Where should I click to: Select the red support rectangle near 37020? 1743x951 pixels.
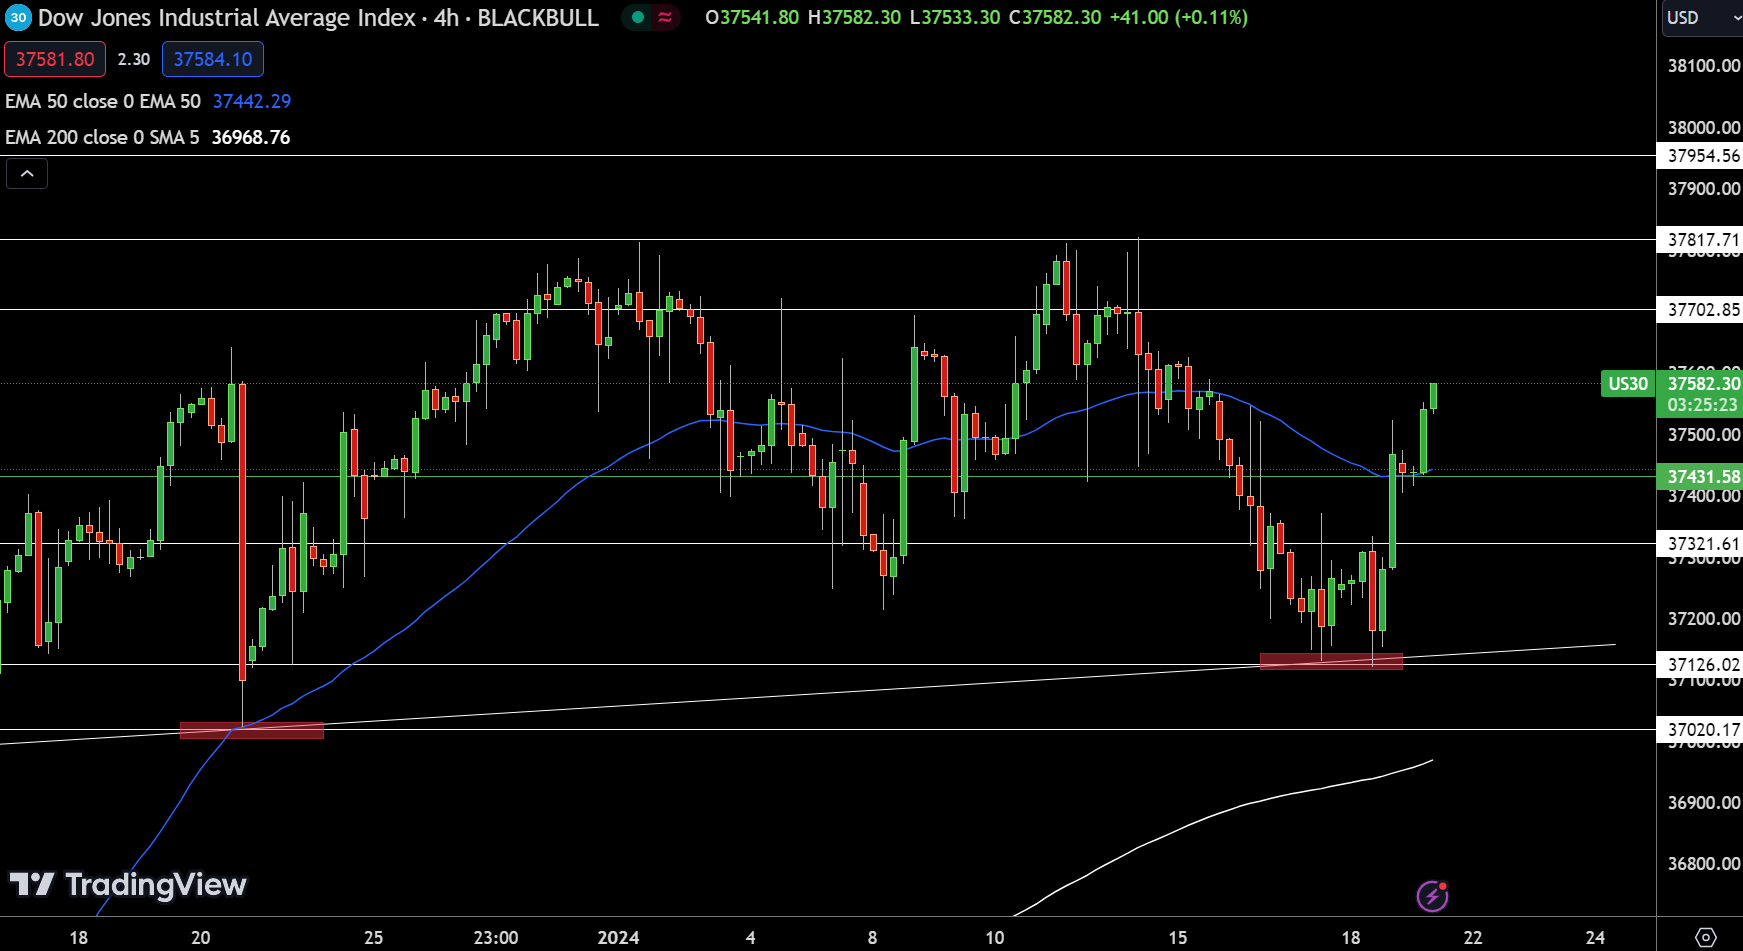coord(252,730)
